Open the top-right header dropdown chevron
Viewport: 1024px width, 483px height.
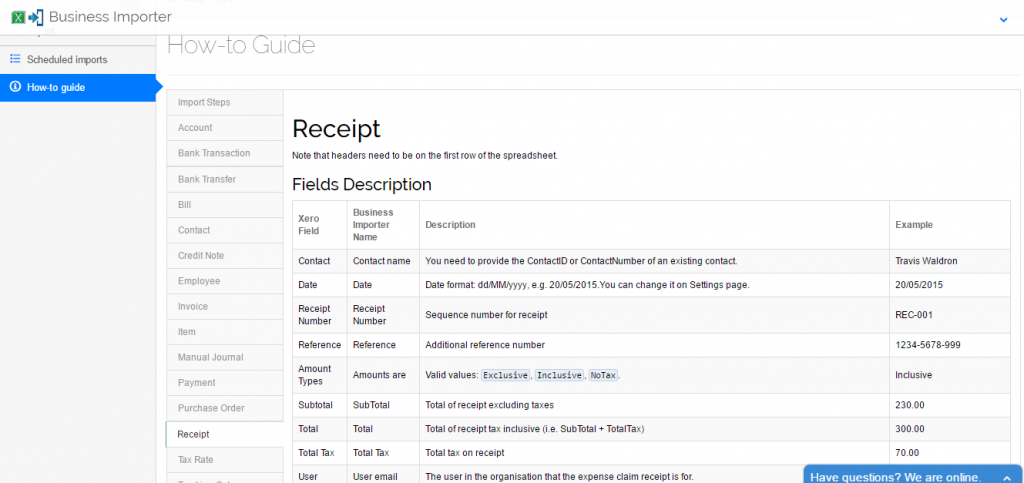pos(1004,20)
